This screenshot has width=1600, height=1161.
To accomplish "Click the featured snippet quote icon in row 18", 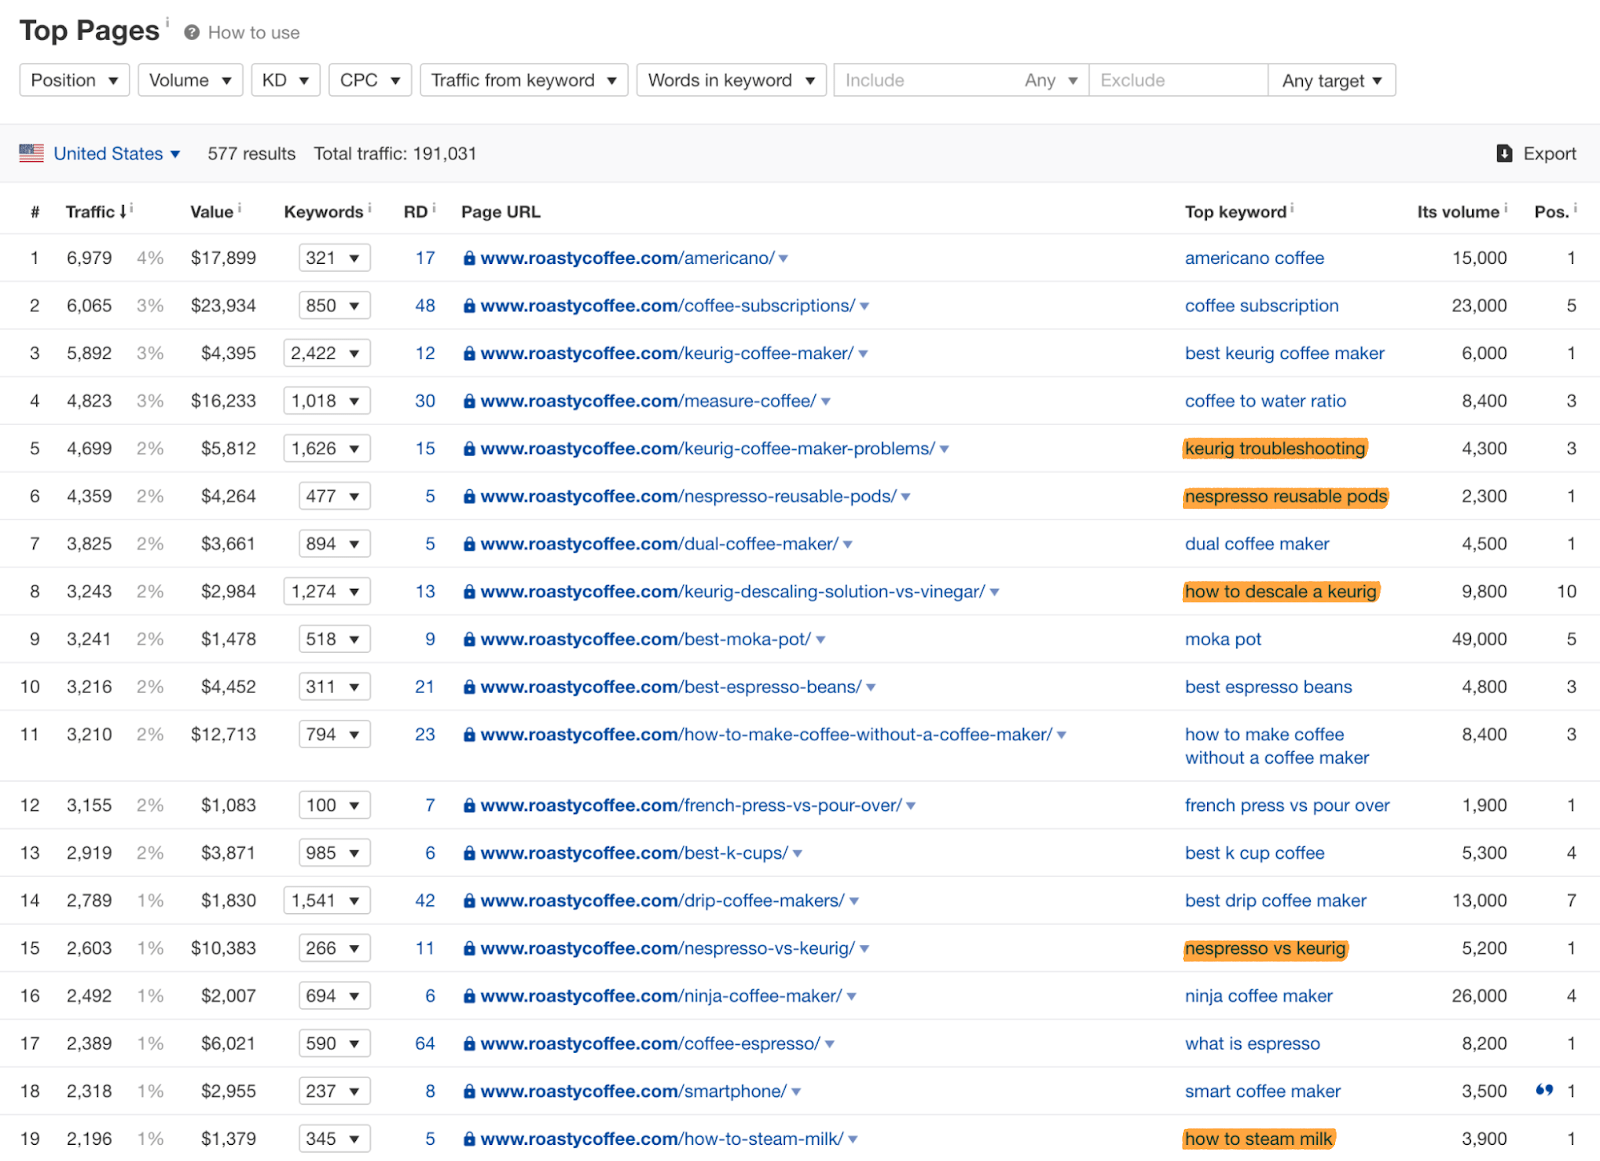I will (1544, 1090).
